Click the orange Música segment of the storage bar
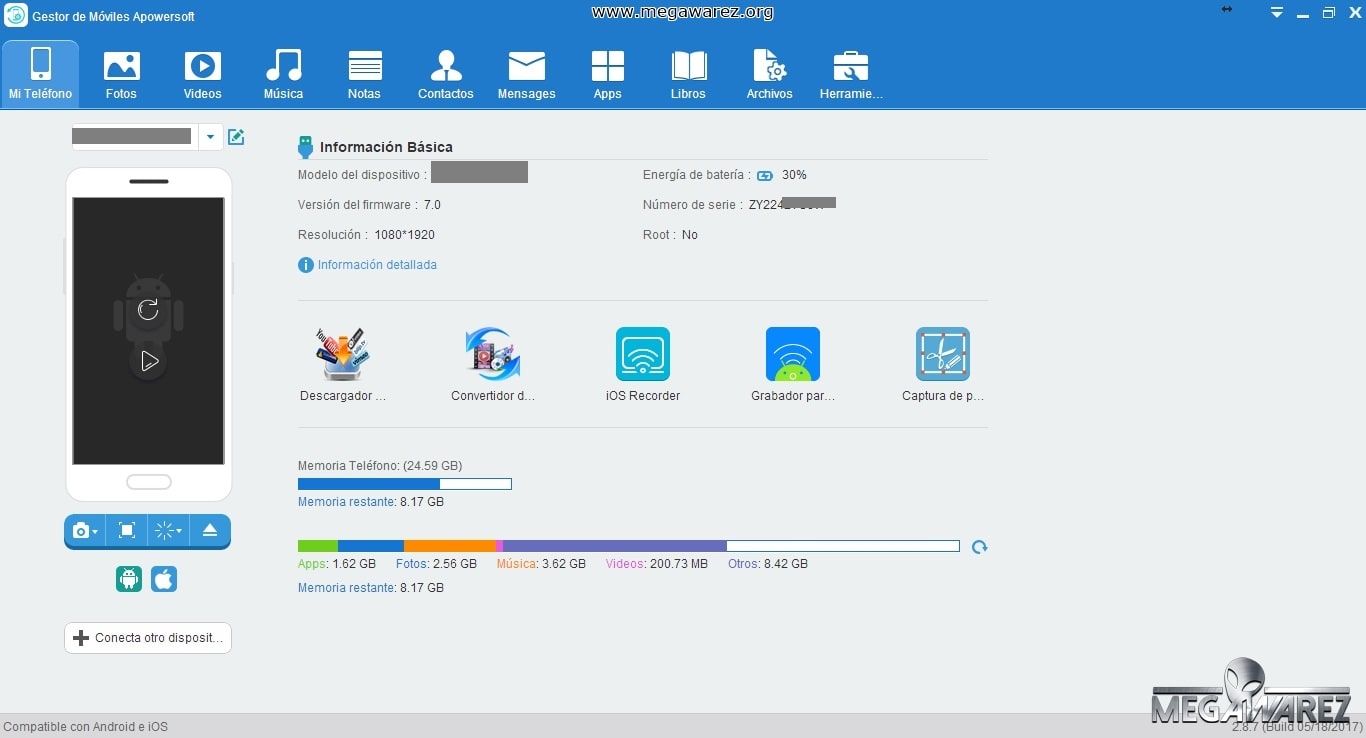This screenshot has width=1366, height=738. click(x=450, y=546)
